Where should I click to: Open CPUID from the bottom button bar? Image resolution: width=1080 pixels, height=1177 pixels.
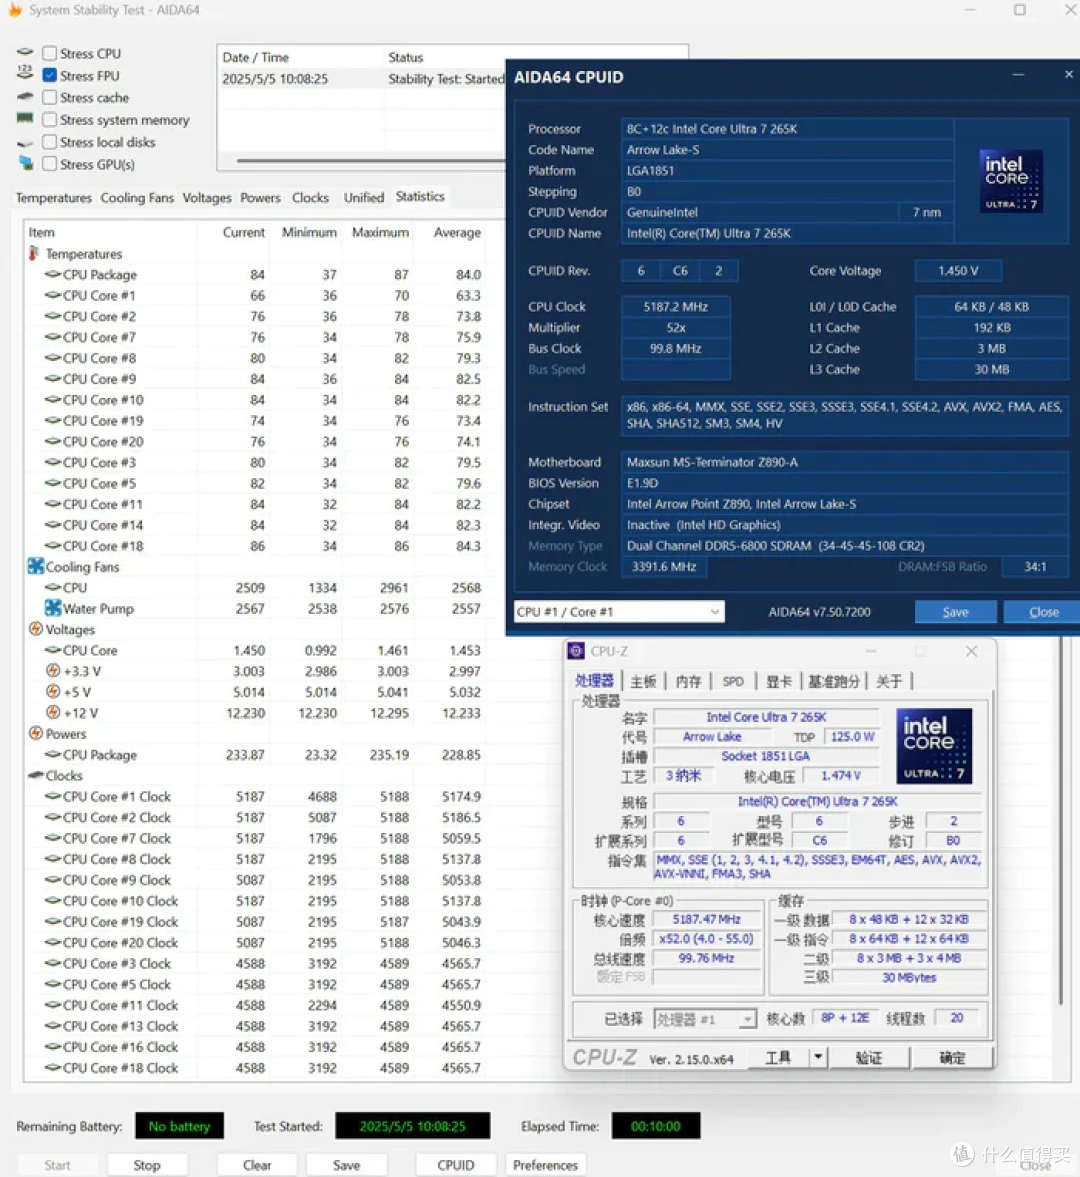click(x=456, y=1165)
